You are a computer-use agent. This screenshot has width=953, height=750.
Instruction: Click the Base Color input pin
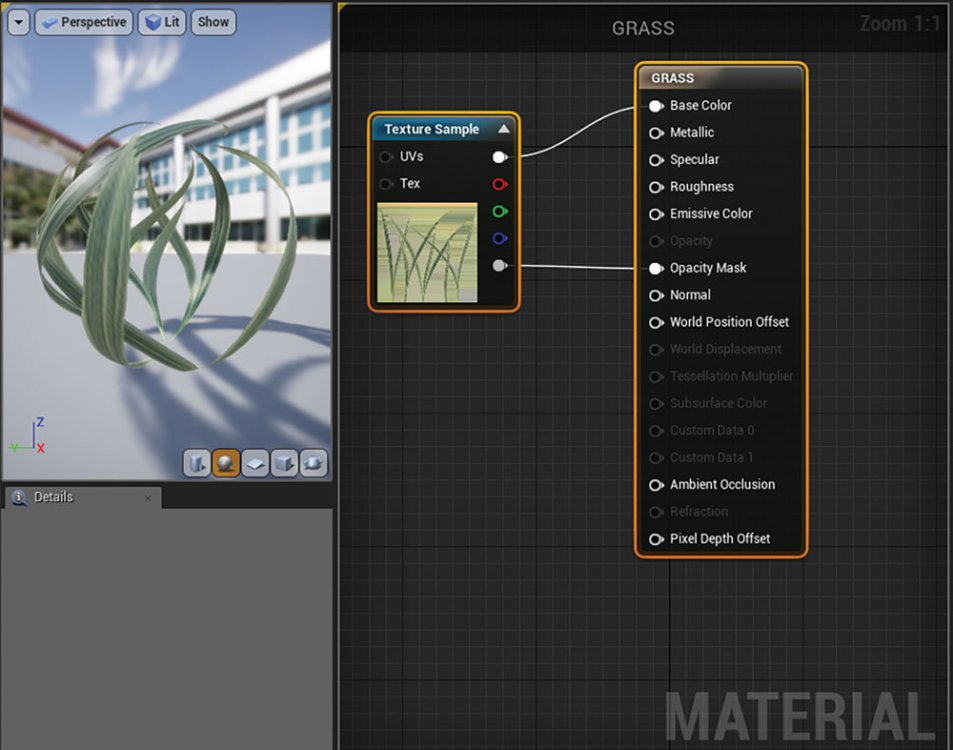pos(656,106)
